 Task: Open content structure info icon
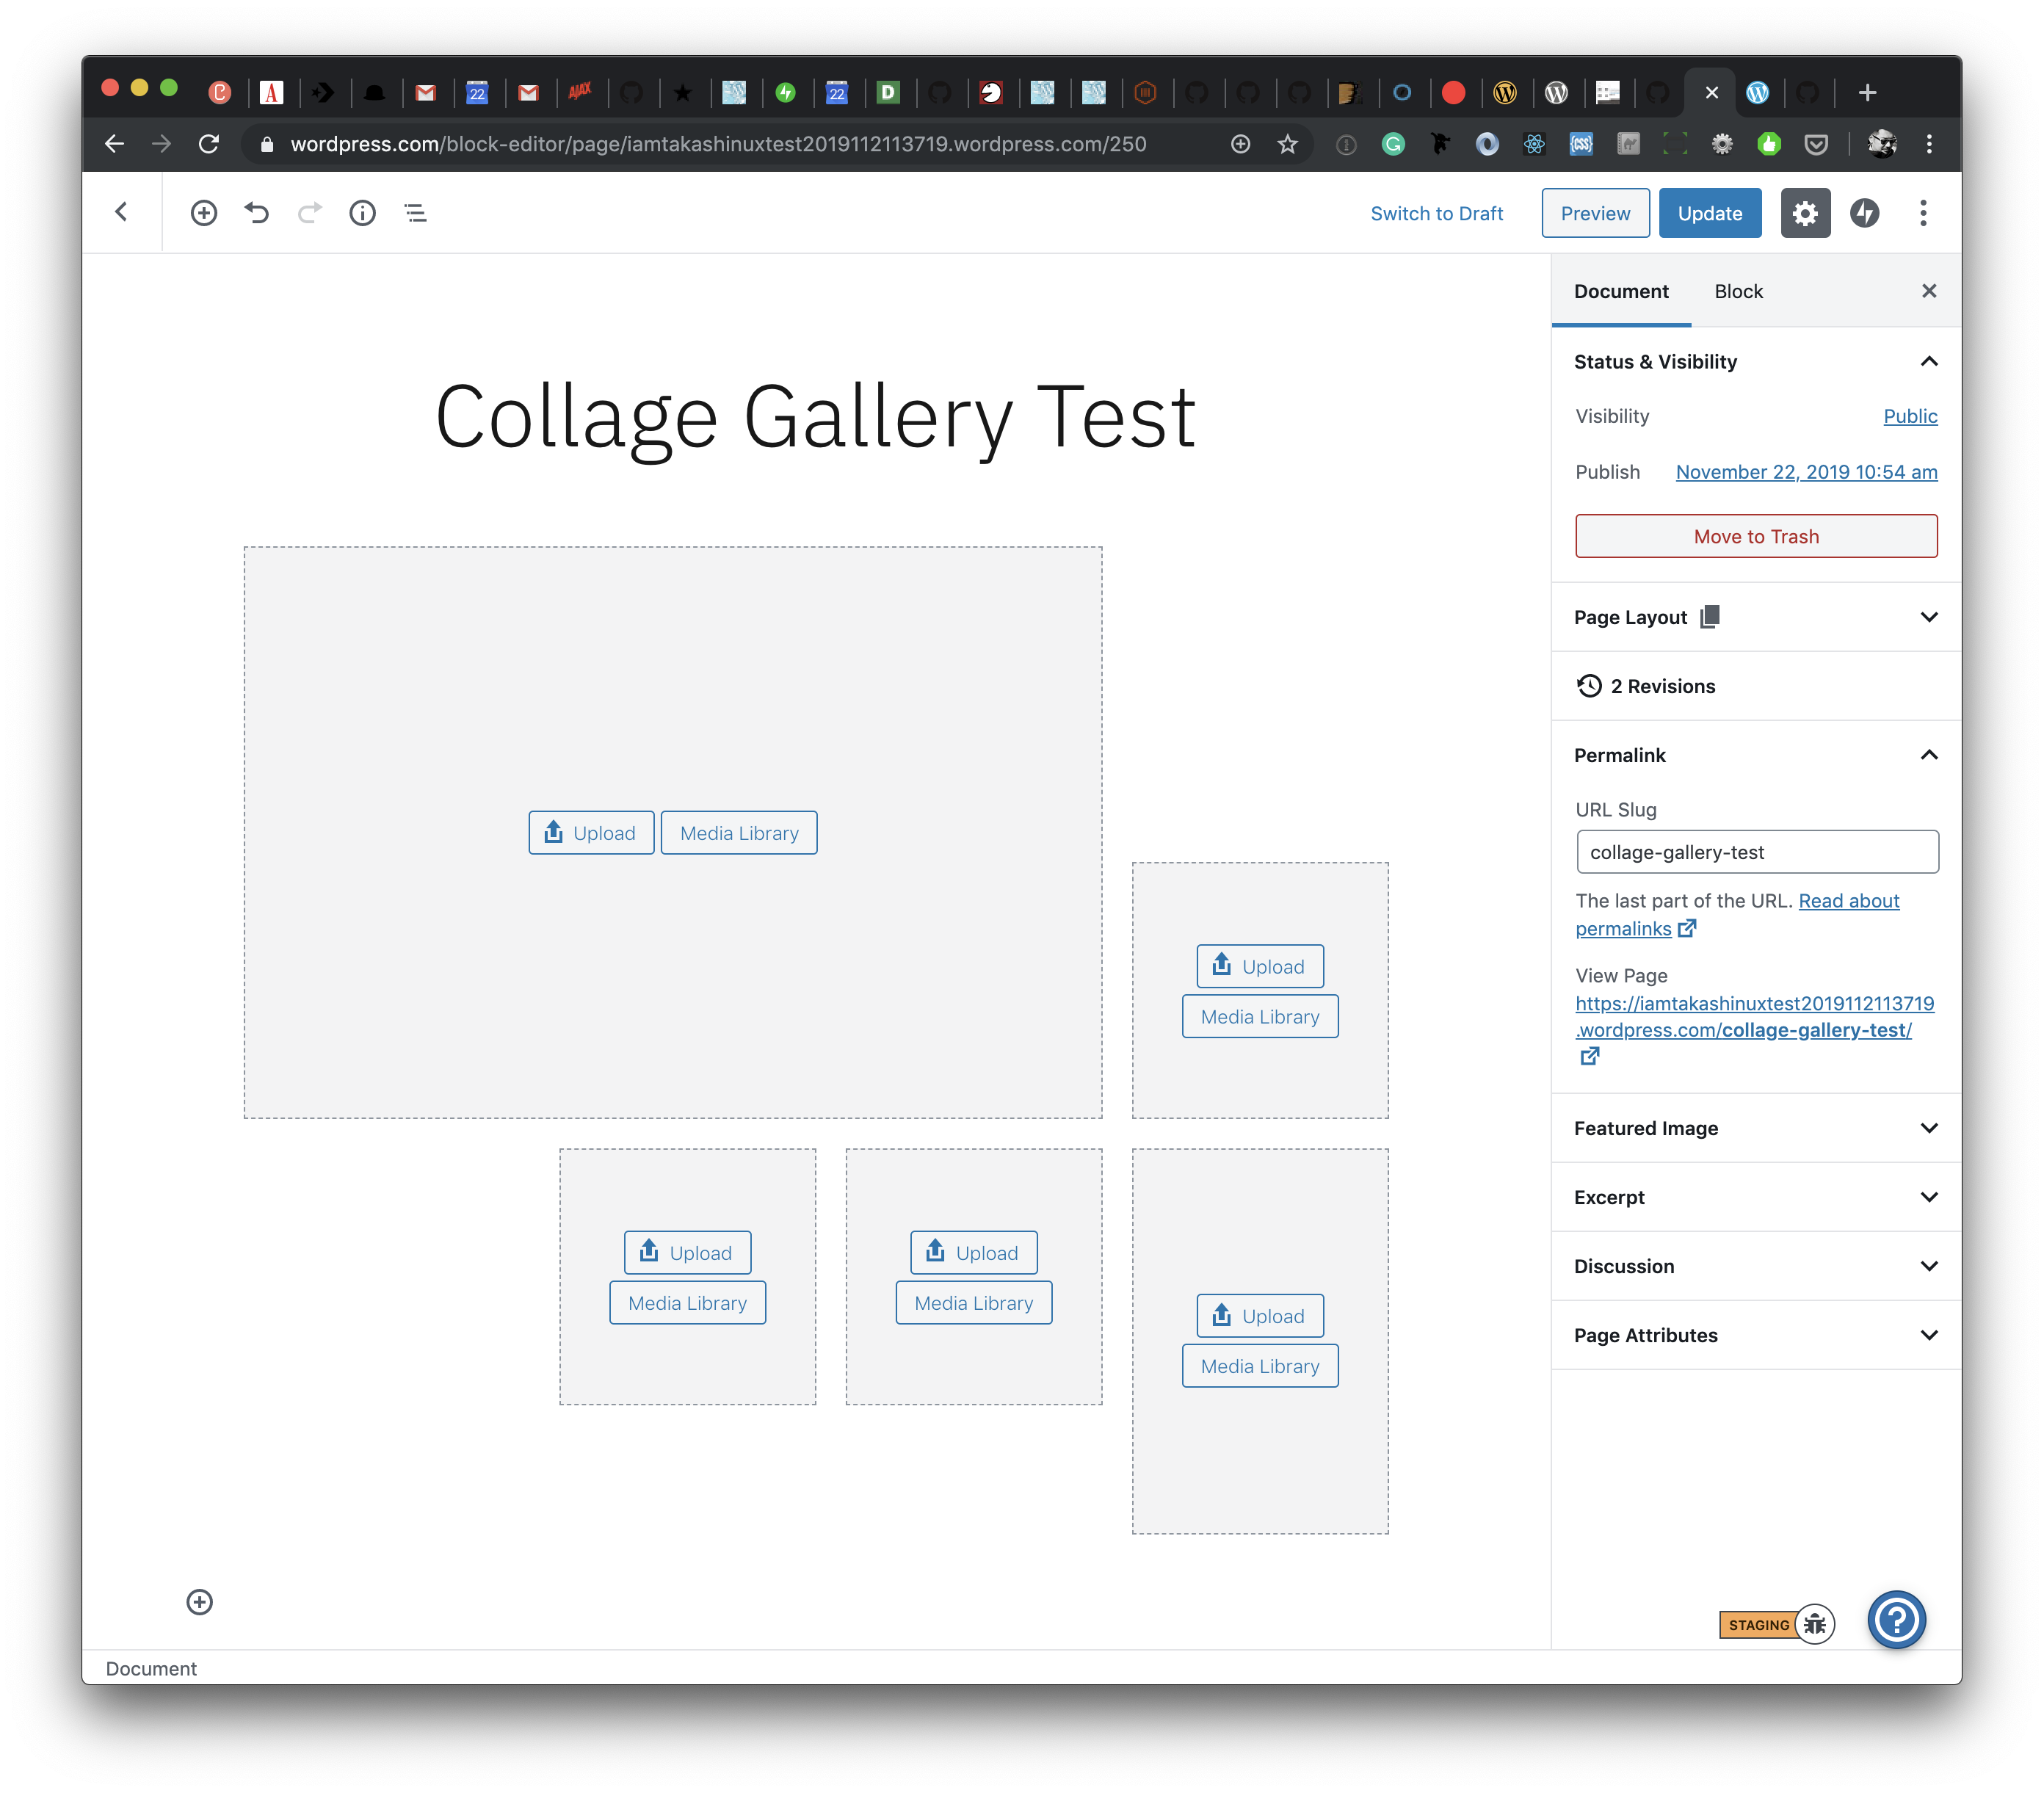[362, 213]
